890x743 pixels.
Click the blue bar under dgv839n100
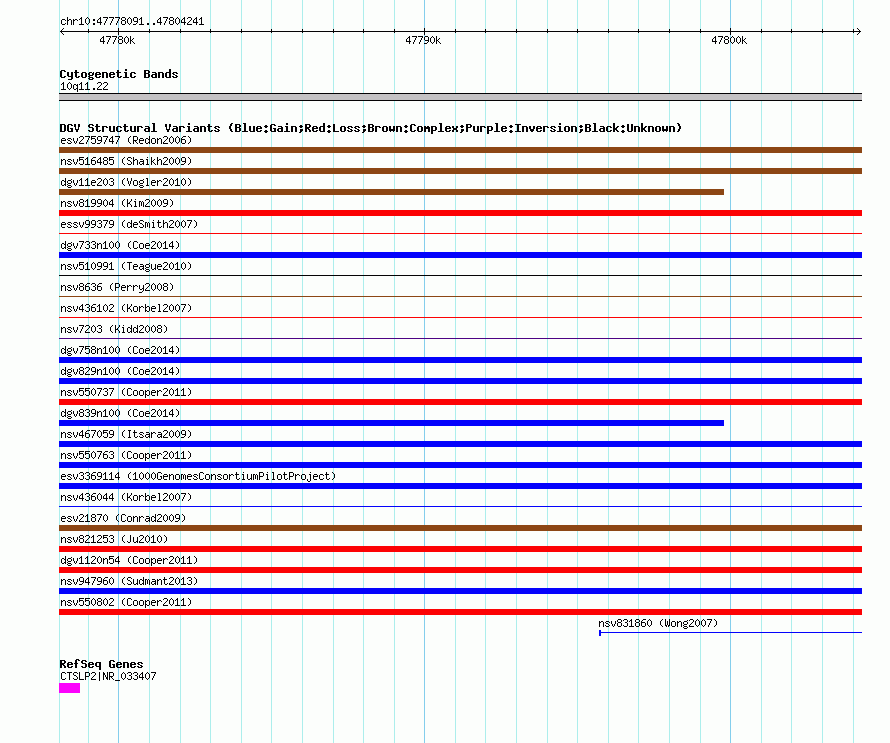point(391,423)
